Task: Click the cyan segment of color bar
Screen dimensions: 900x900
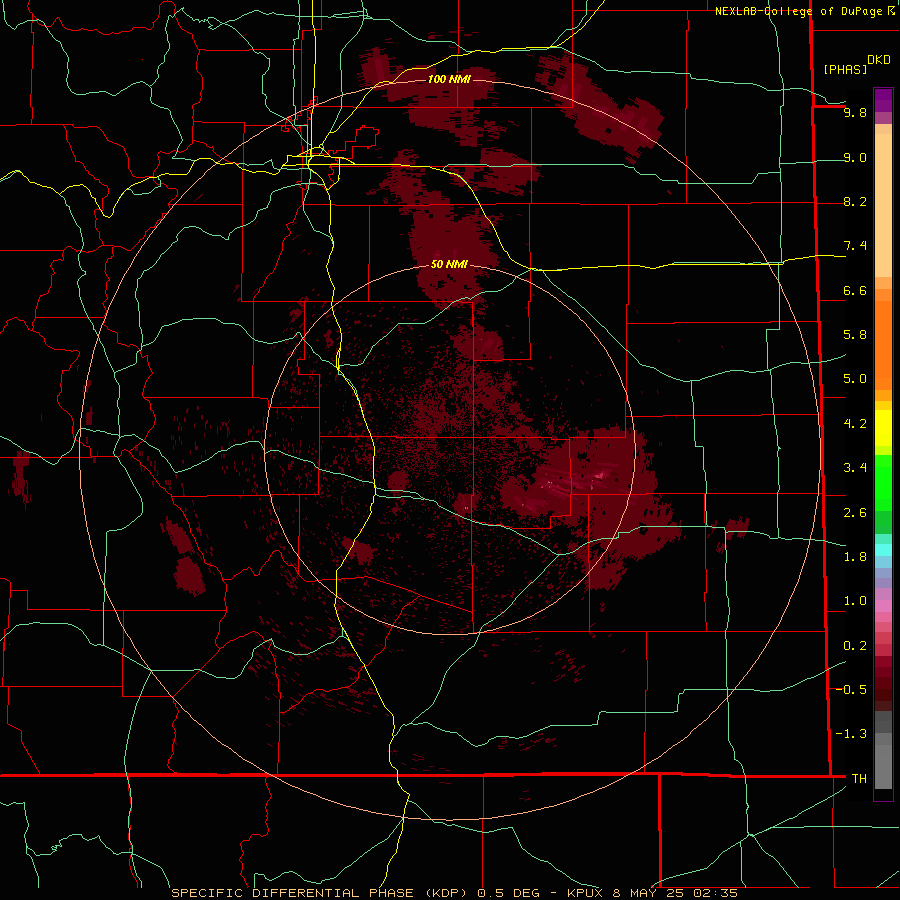Action: coord(883,549)
